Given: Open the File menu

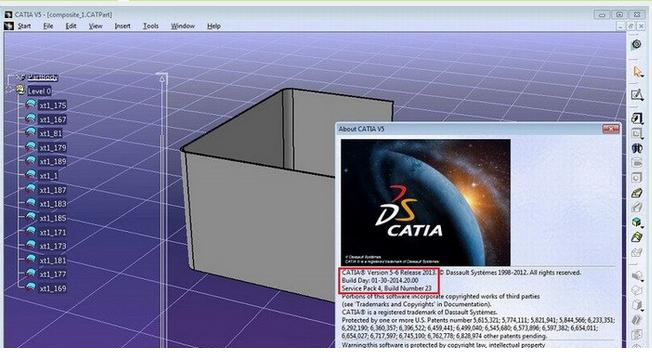Looking at the screenshot, I should pos(48,26).
